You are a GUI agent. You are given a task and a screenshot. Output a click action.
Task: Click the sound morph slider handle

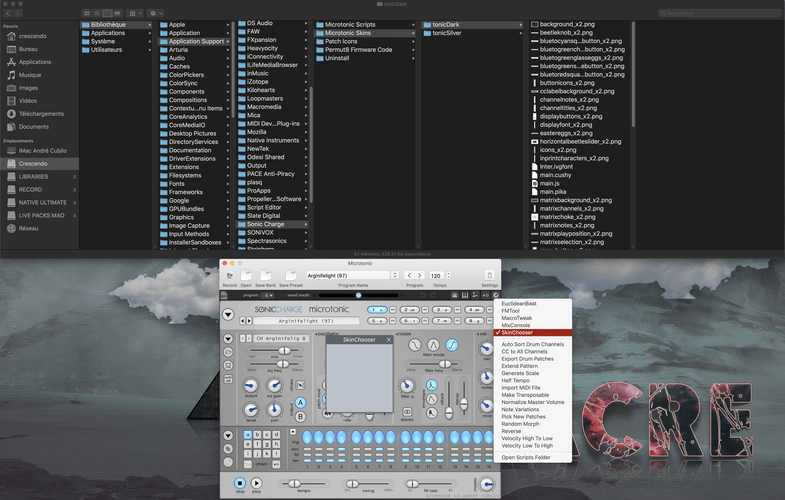[358, 295]
